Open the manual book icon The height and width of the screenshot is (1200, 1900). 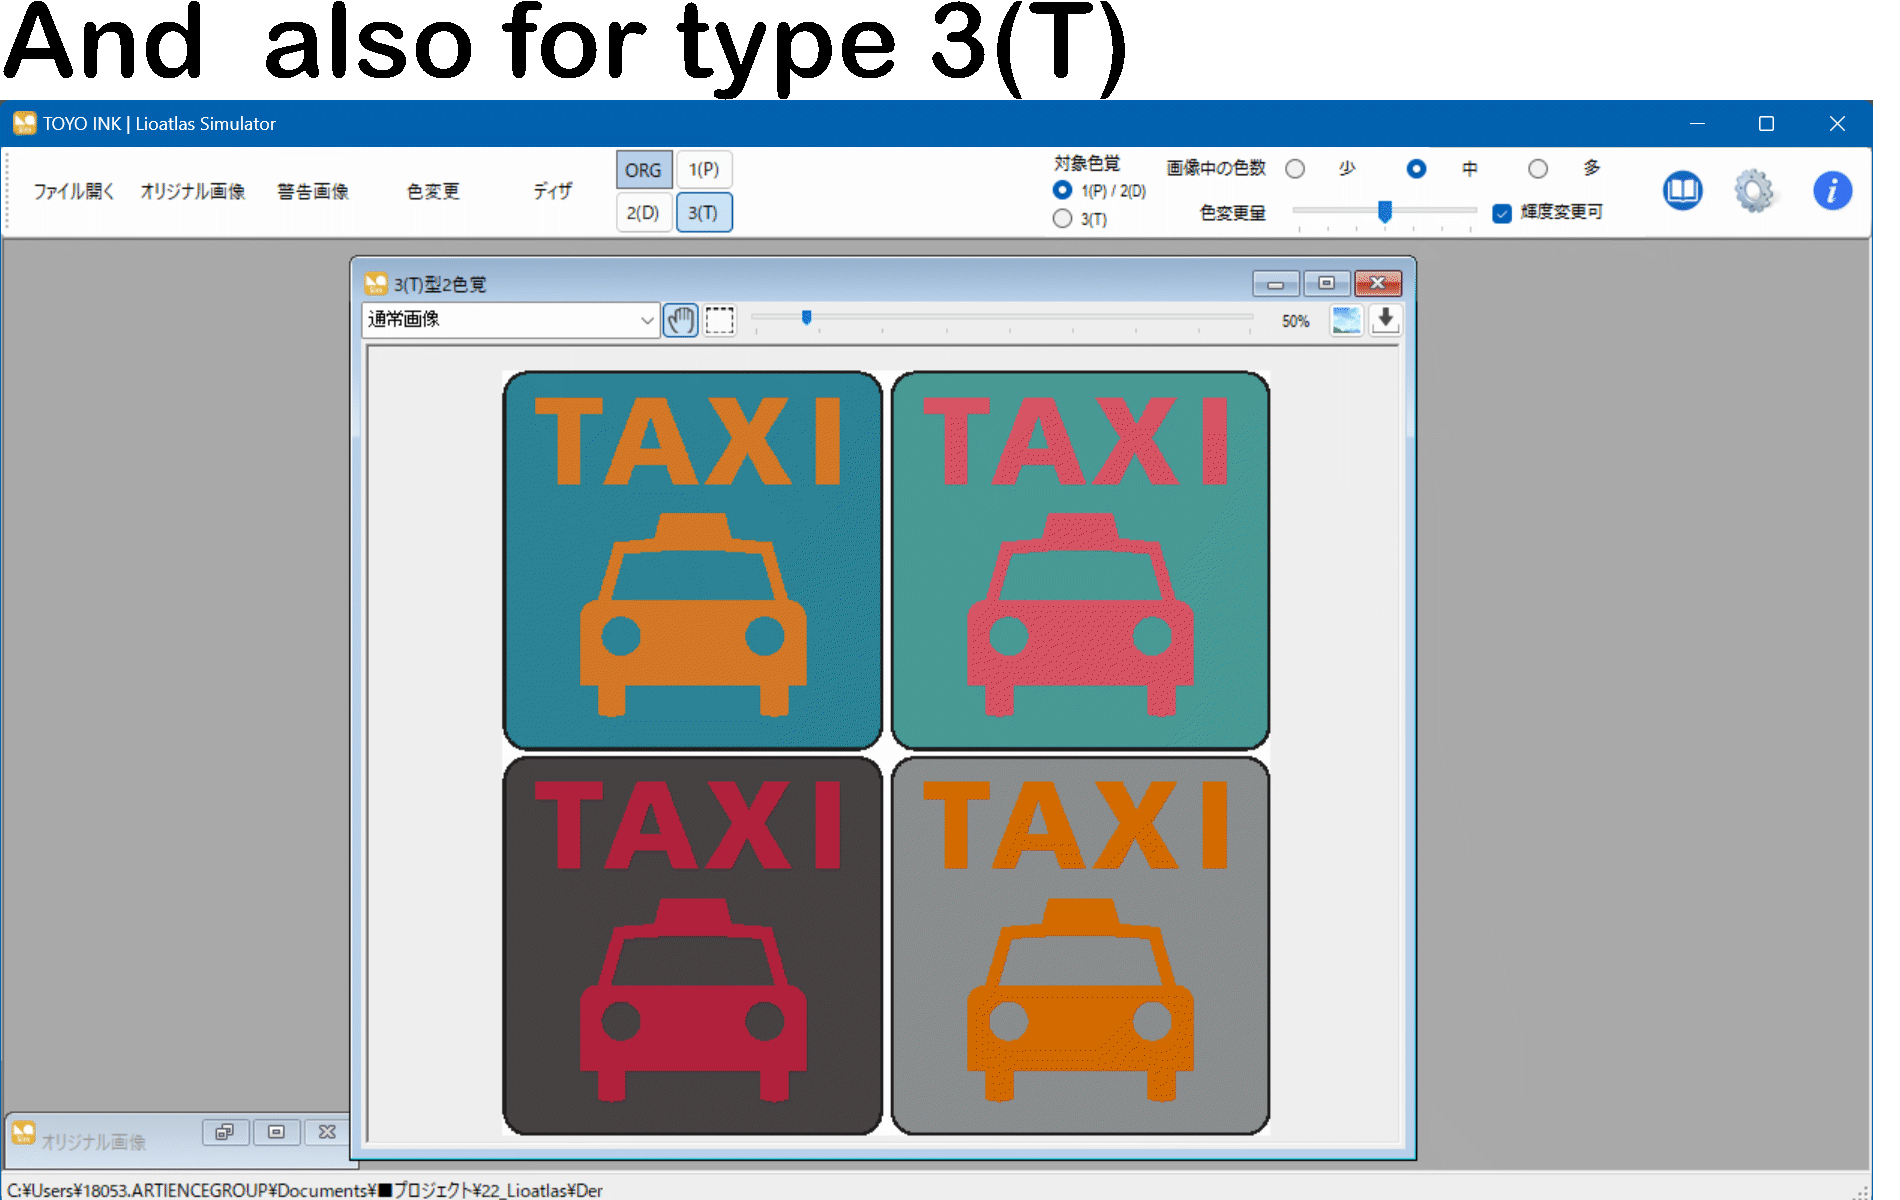[x=1682, y=190]
